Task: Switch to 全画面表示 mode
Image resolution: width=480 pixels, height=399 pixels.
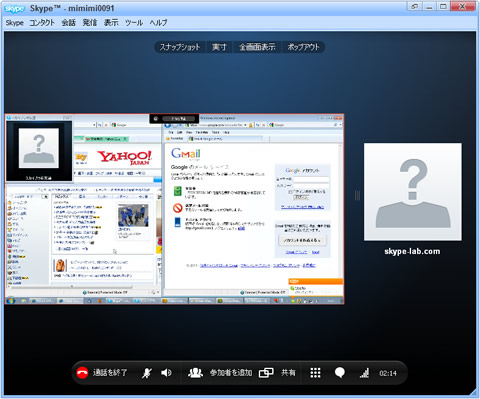Action: tap(257, 47)
